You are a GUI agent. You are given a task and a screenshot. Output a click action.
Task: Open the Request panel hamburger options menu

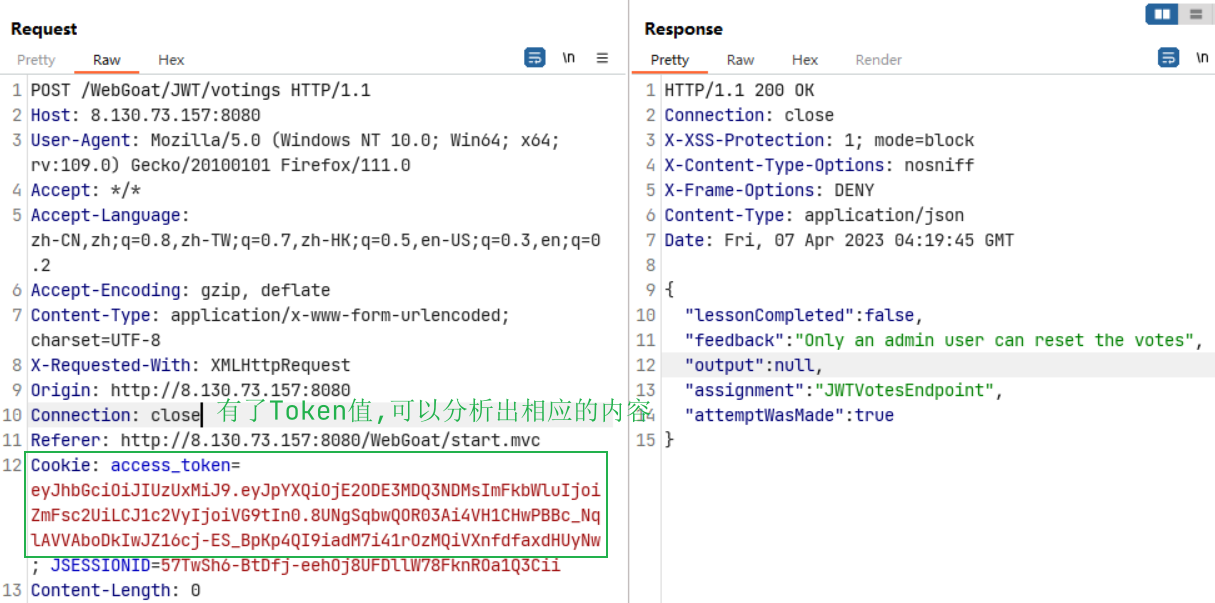tap(602, 58)
